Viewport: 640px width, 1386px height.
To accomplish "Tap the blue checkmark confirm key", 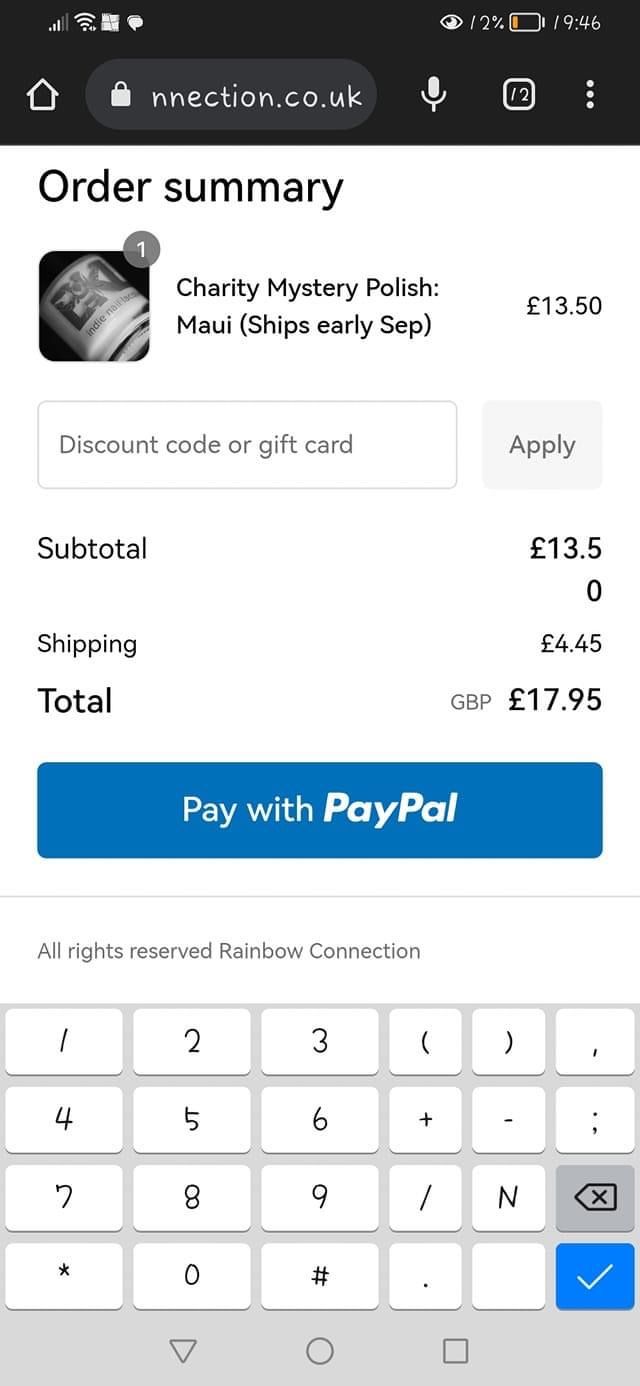I will click(594, 1275).
